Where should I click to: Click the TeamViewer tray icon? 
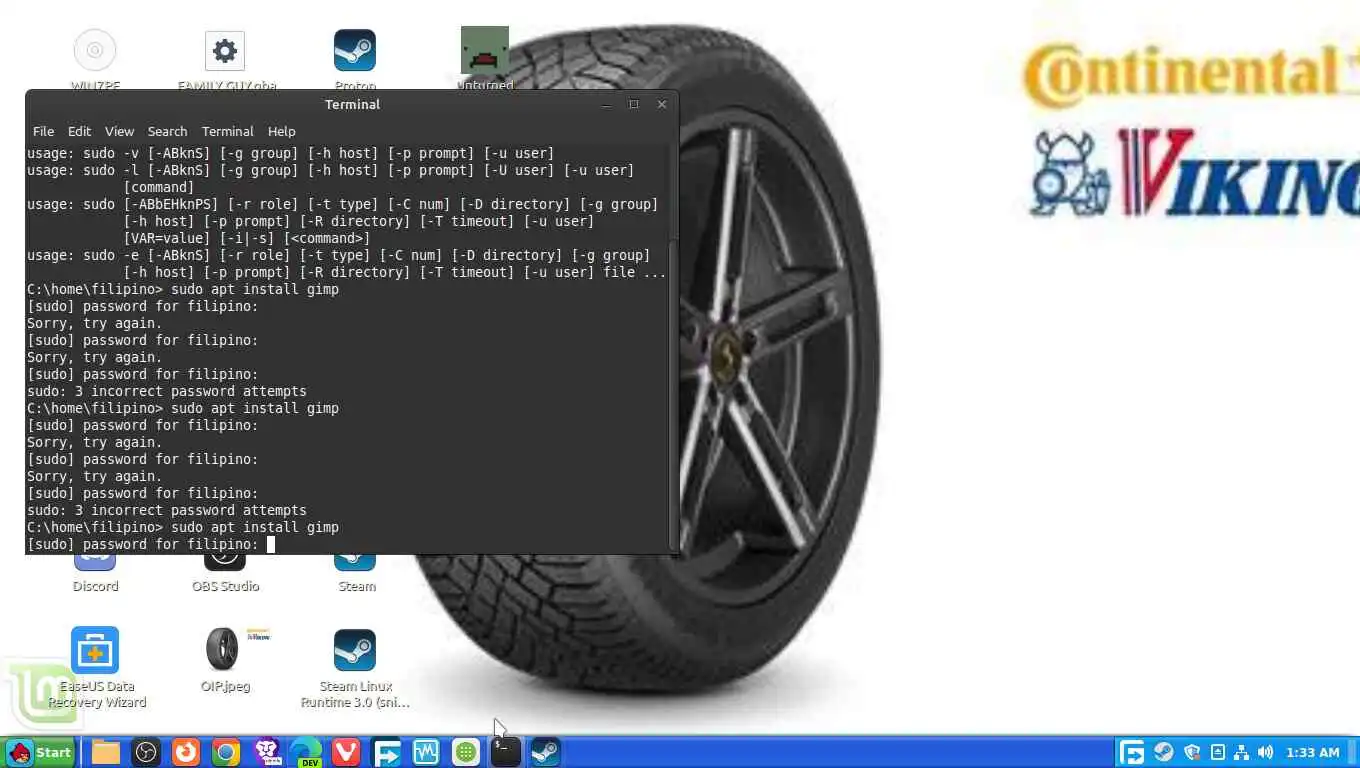tap(1132, 752)
